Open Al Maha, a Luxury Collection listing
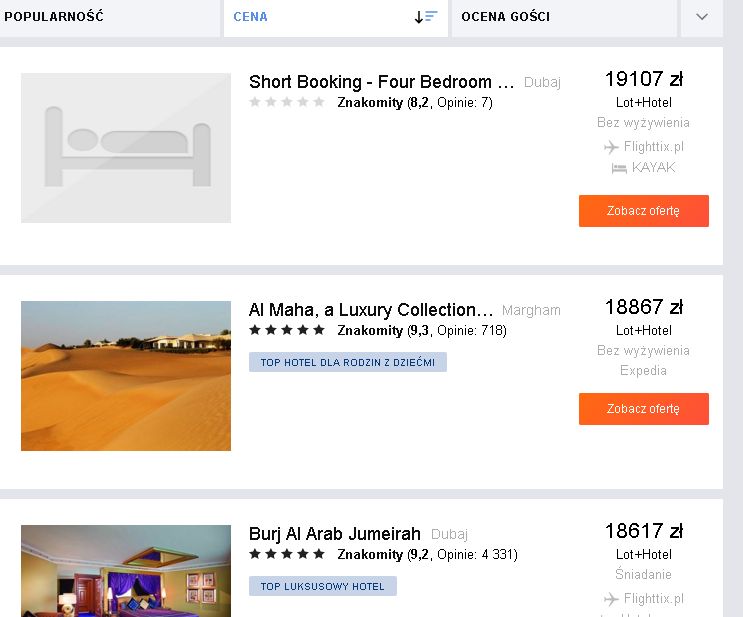The height and width of the screenshot is (617, 743). [x=371, y=310]
